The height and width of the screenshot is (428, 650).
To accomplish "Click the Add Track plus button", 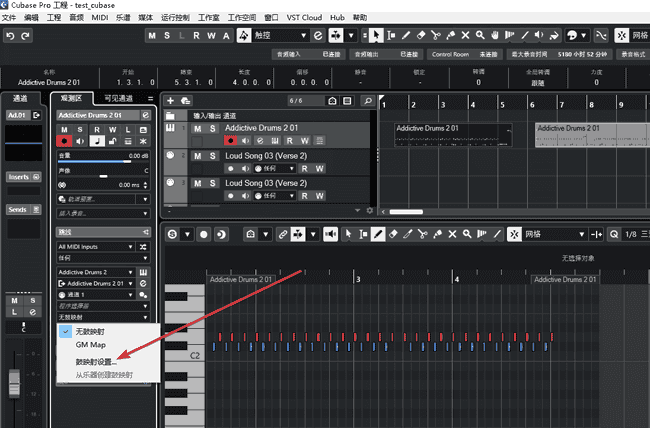I will point(170,101).
